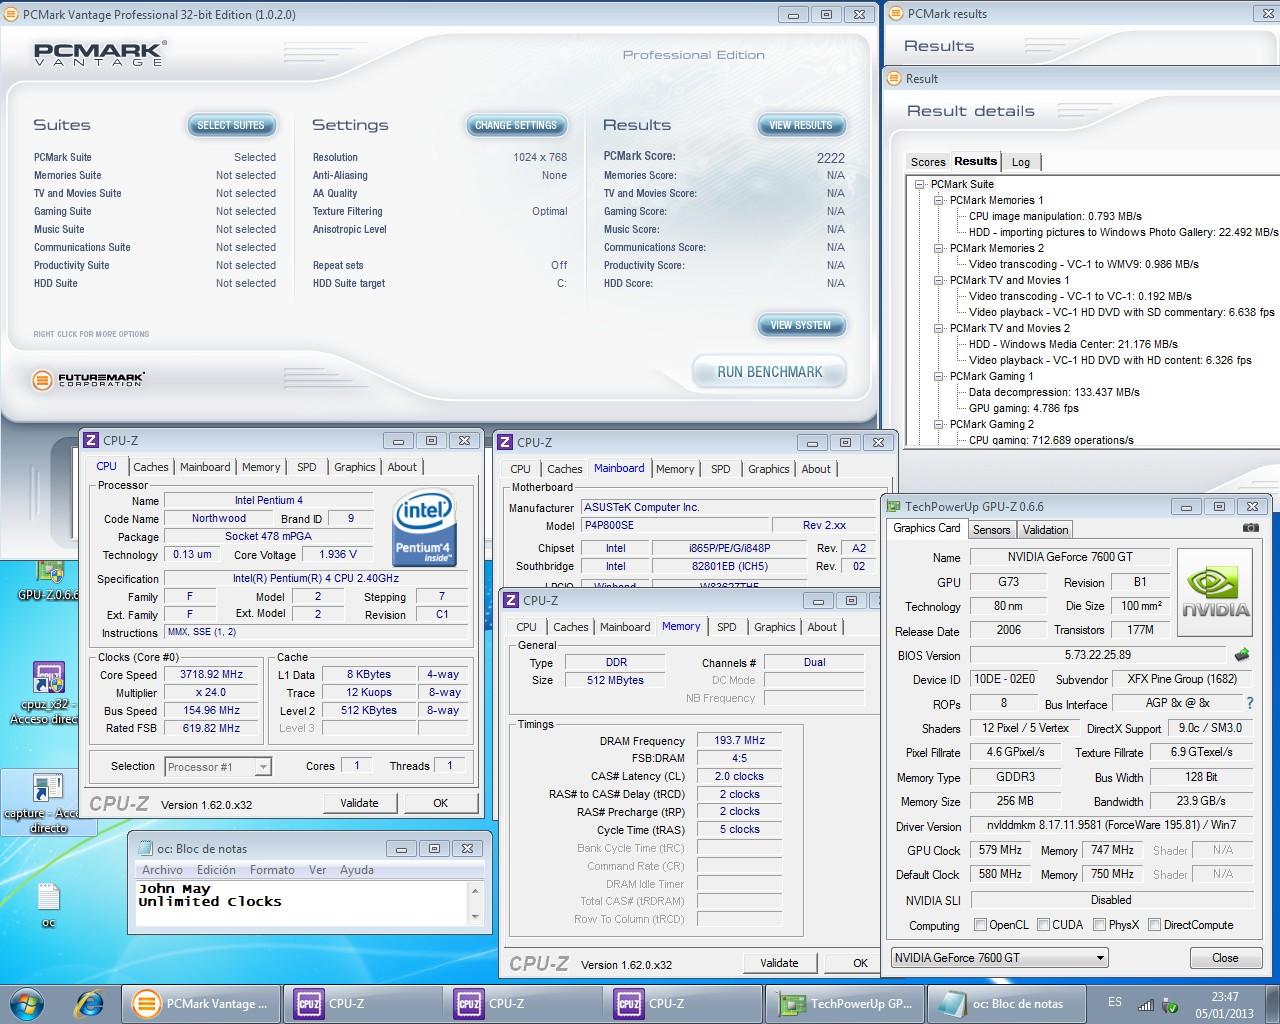Click the CHANGE SETTINGS button
The width and height of the screenshot is (1280, 1024).
pos(516,125)
